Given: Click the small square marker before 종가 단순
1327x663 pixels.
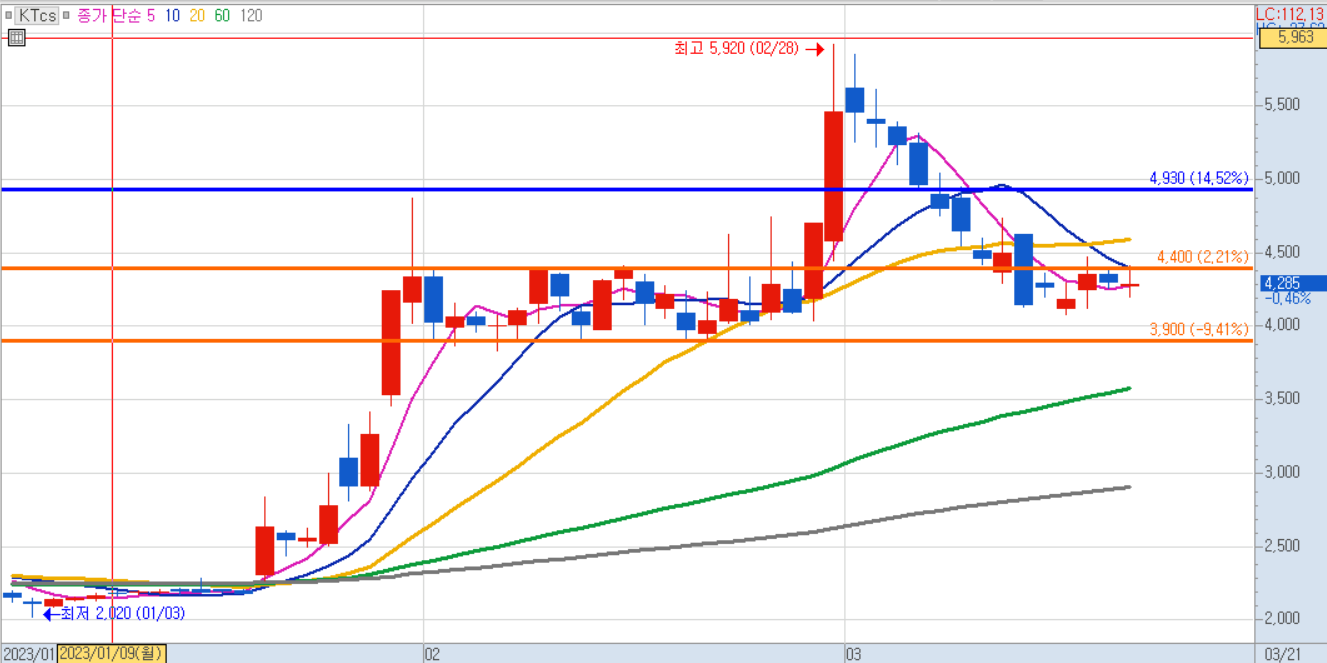Looking at the screenshot, I should (66, 16).
